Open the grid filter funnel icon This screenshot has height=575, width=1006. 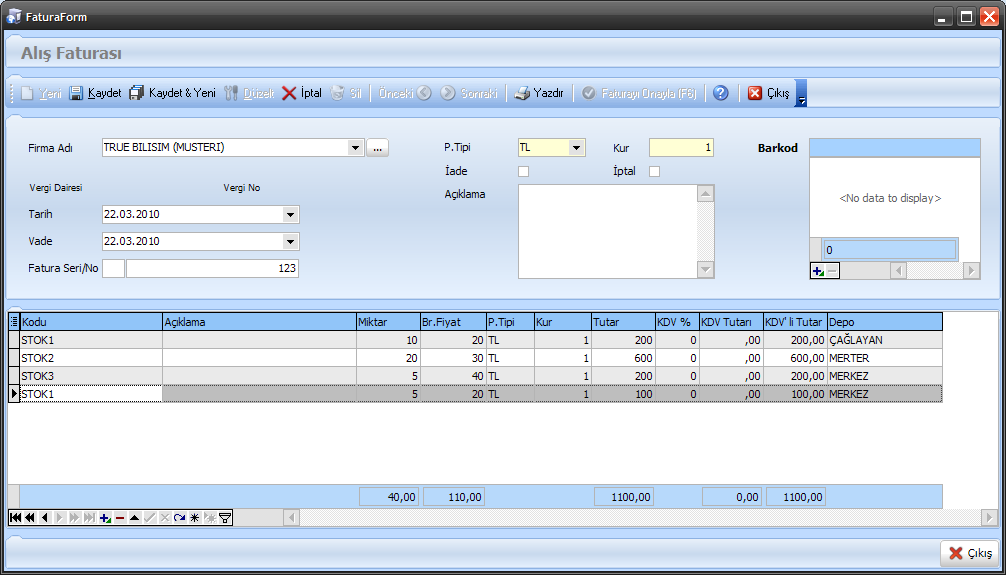(x=225, y=518)
